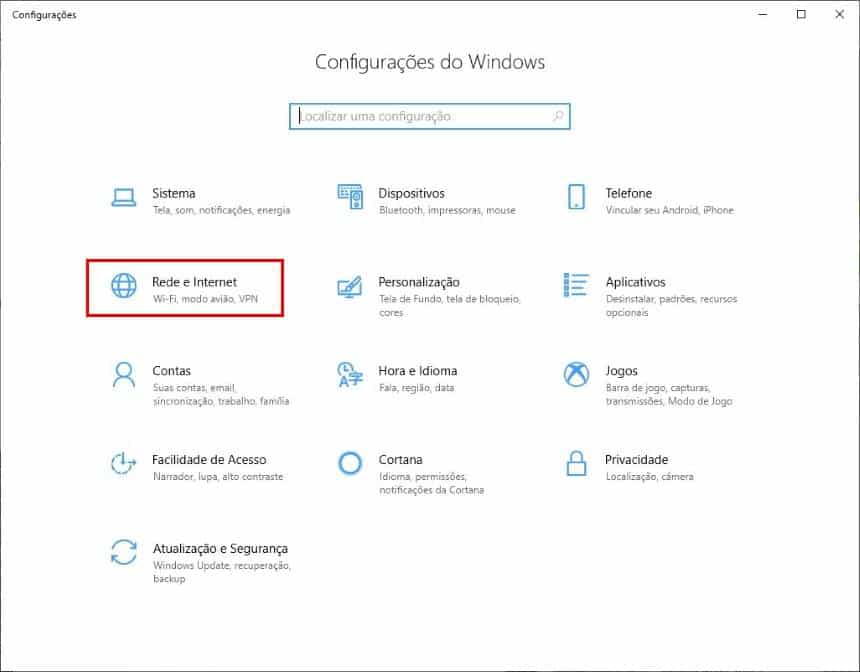
Task: Minimize the Configurações window
Action: coord(762,14)
